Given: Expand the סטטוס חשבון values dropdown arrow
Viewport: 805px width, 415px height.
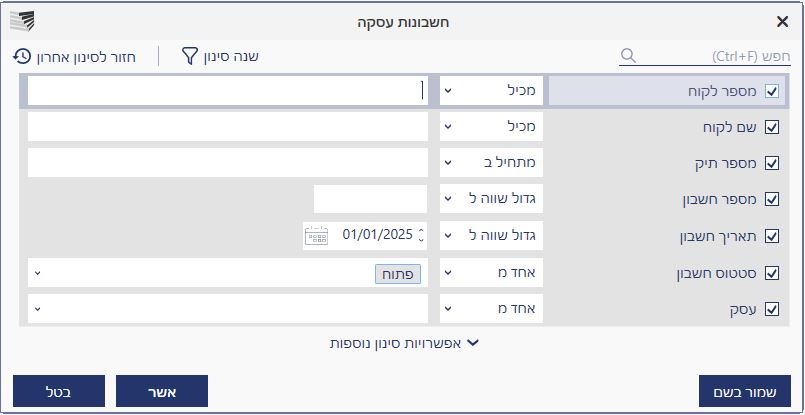Looking at the screenshot, I should tap(37, 273).
